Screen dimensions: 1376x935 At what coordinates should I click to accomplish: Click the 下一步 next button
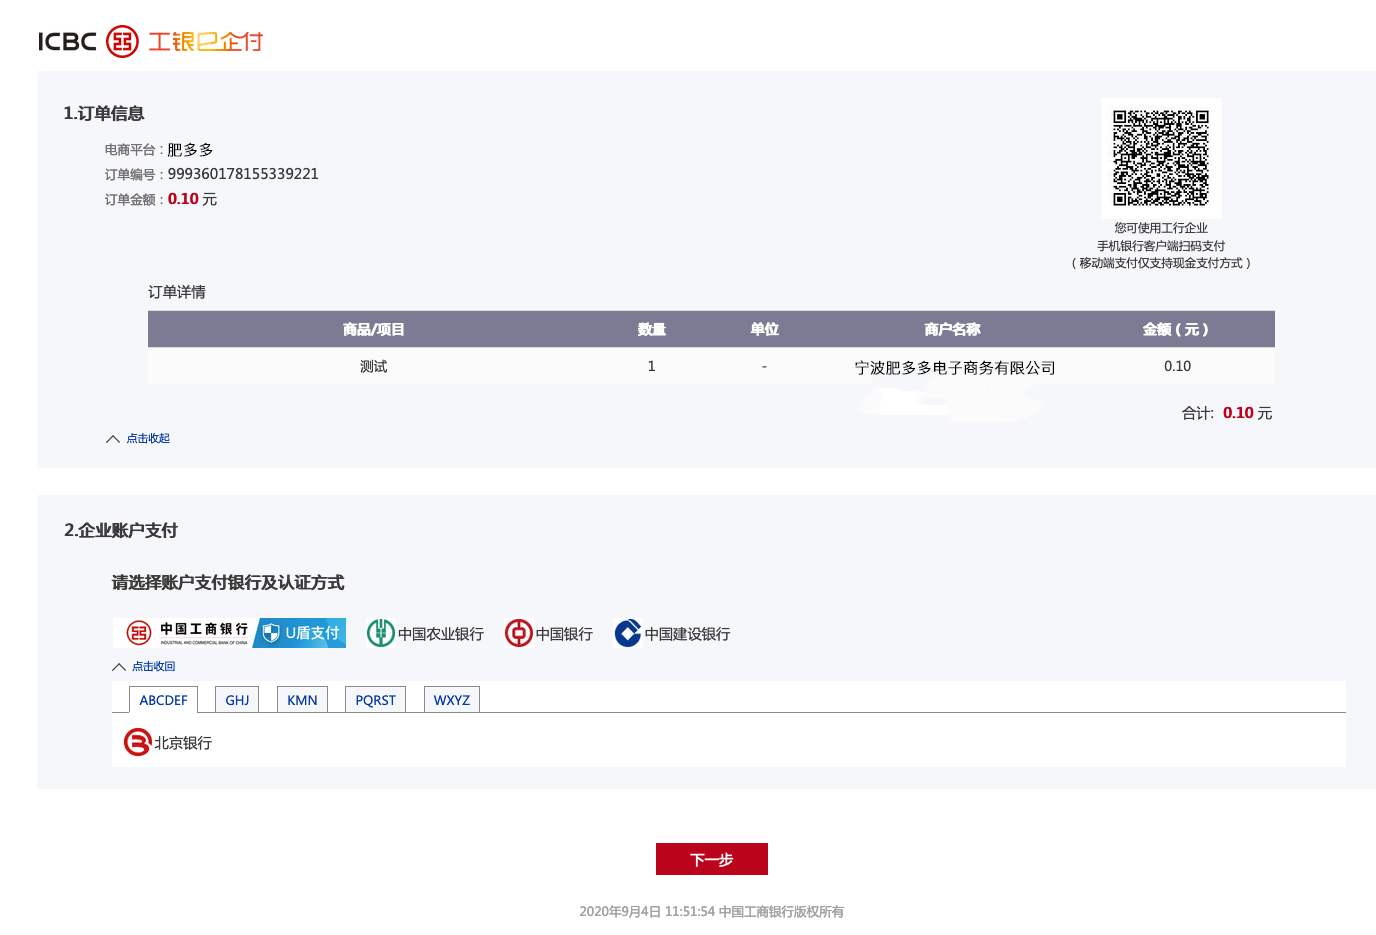pyautogui.click(x=712, y=859)
